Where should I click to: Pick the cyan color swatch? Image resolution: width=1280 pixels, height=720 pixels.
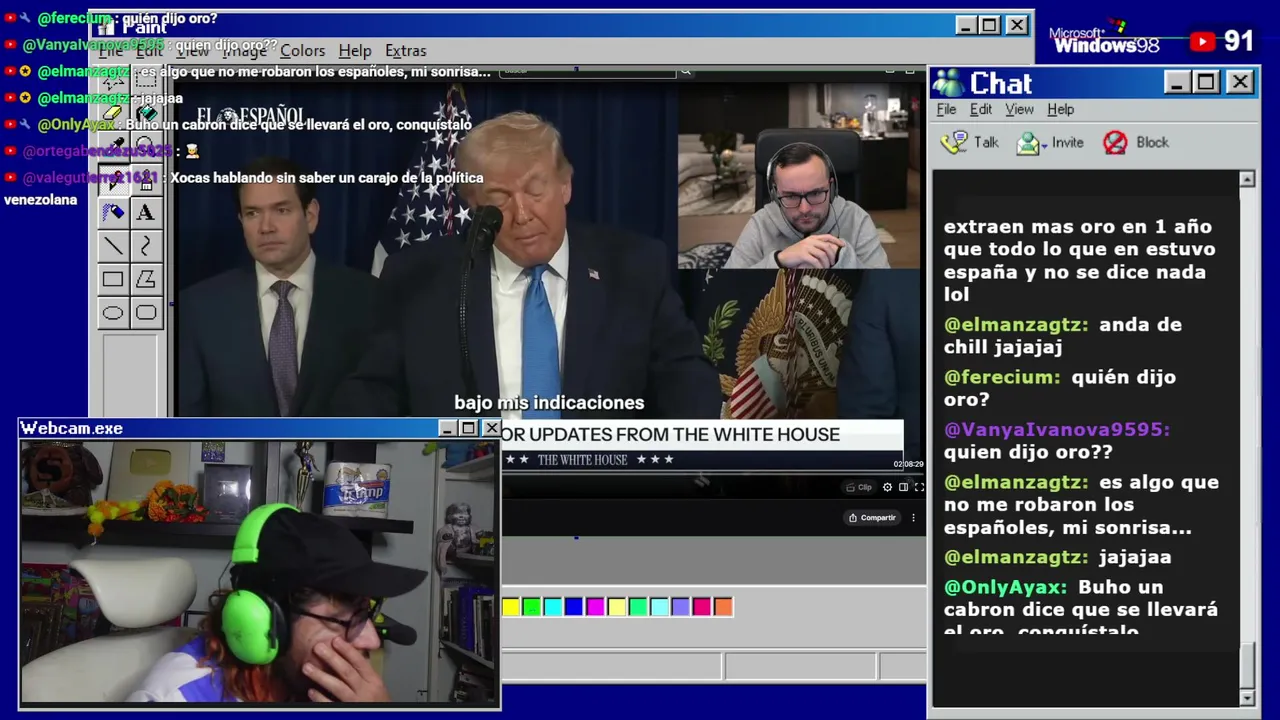[553, 606]
